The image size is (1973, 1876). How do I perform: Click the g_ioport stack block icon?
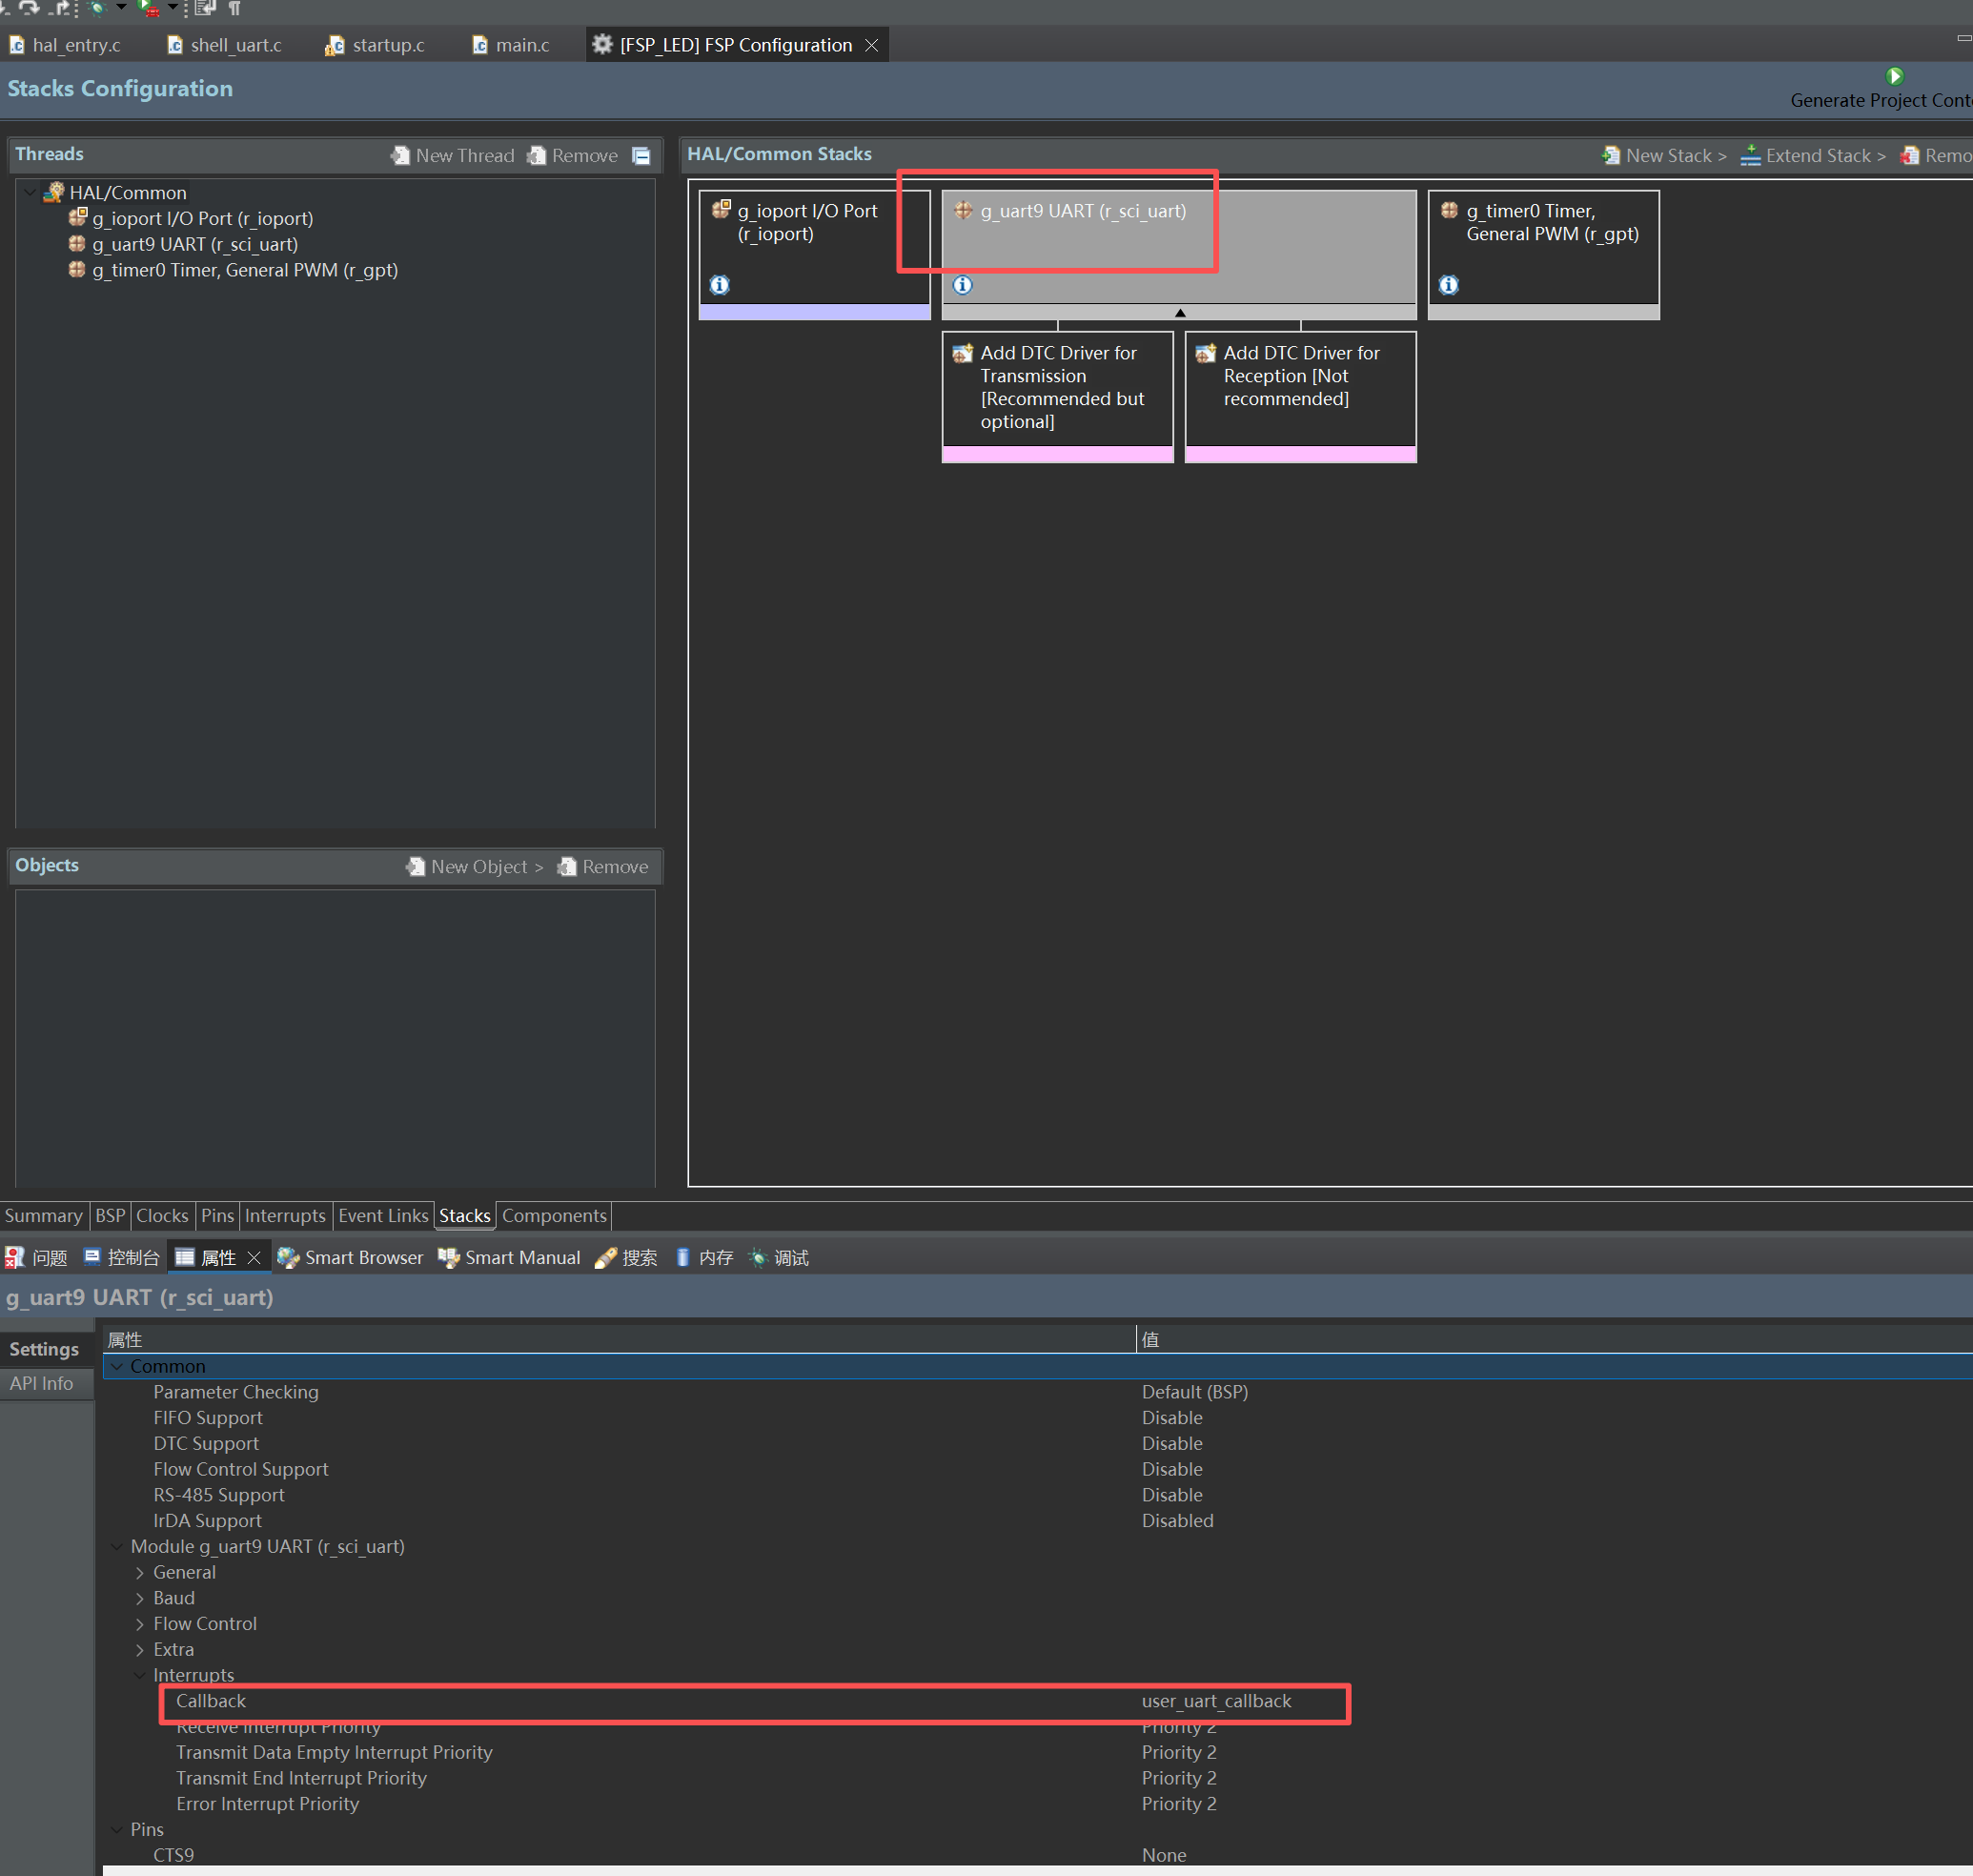(721, 209)
